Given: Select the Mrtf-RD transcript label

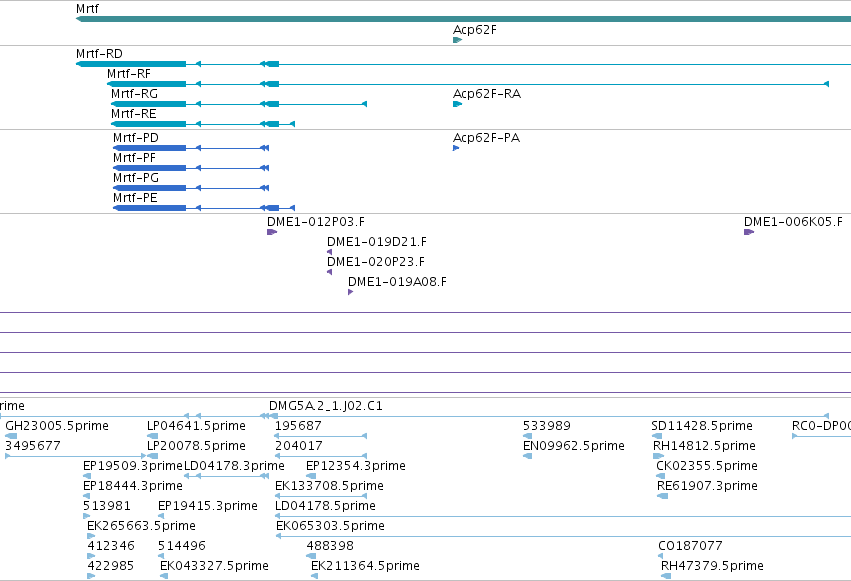Looking at the screenshot, I should coord(99,54).
